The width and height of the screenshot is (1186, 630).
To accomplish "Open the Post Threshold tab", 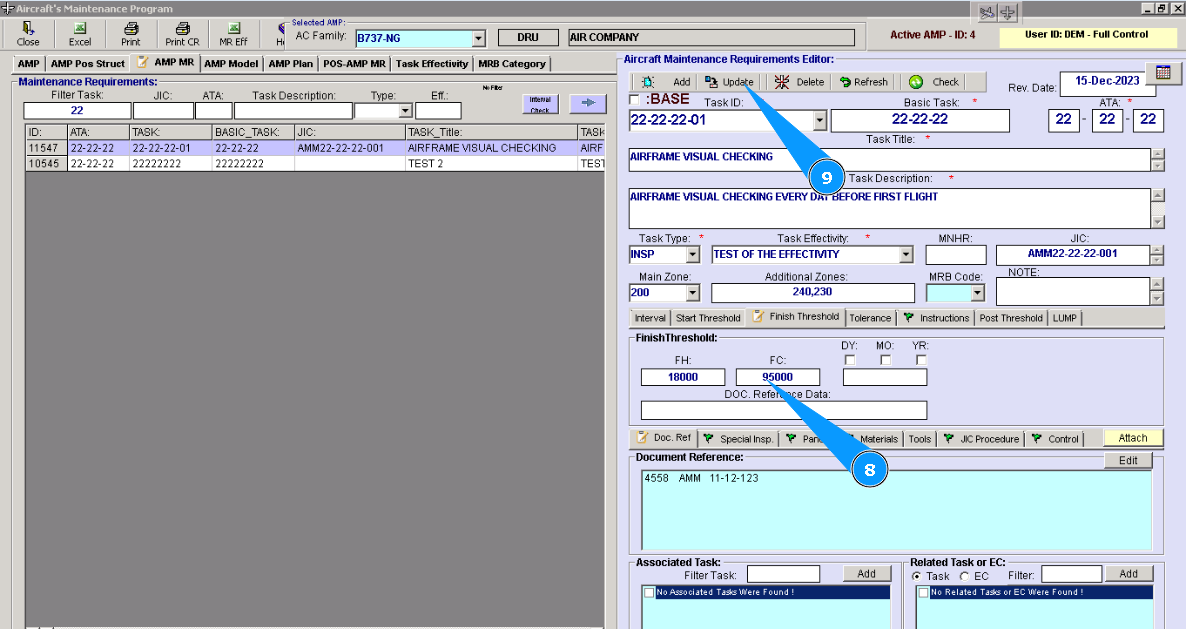I will 1011,318.
